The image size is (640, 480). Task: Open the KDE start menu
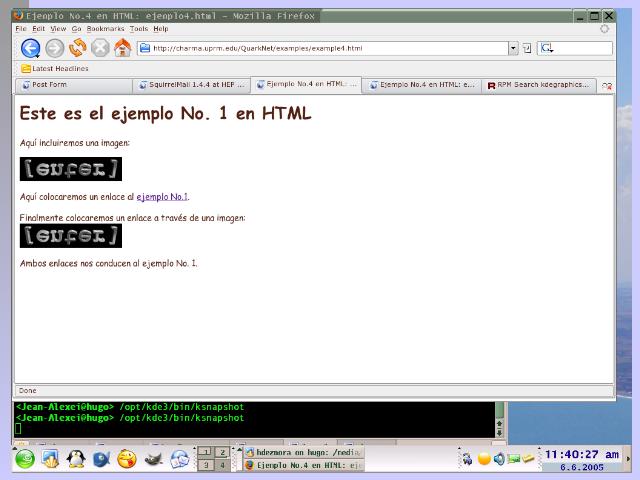coord(24,459)
